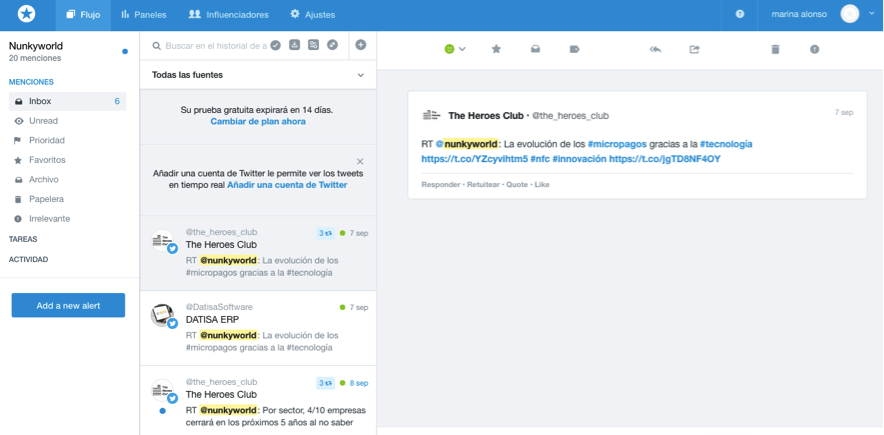Screen dimensions: 884x435
Task: Click Quote under the tweet
Action: (517, 185)
